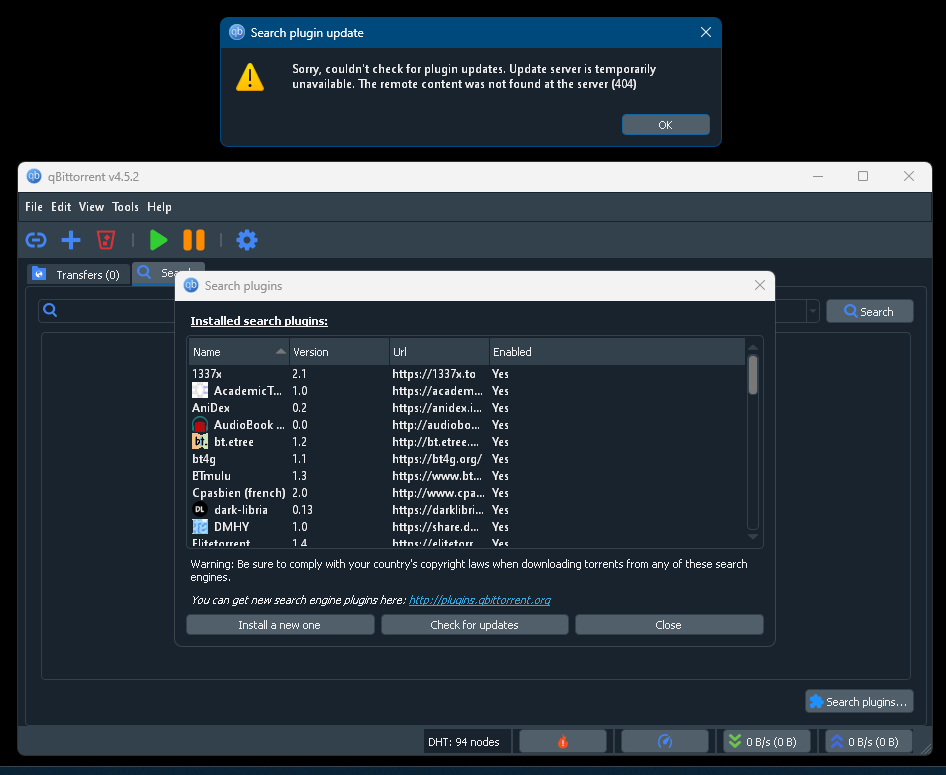
Task: Open the plugins.qbittorrent.org link
Action: point(480,600)
